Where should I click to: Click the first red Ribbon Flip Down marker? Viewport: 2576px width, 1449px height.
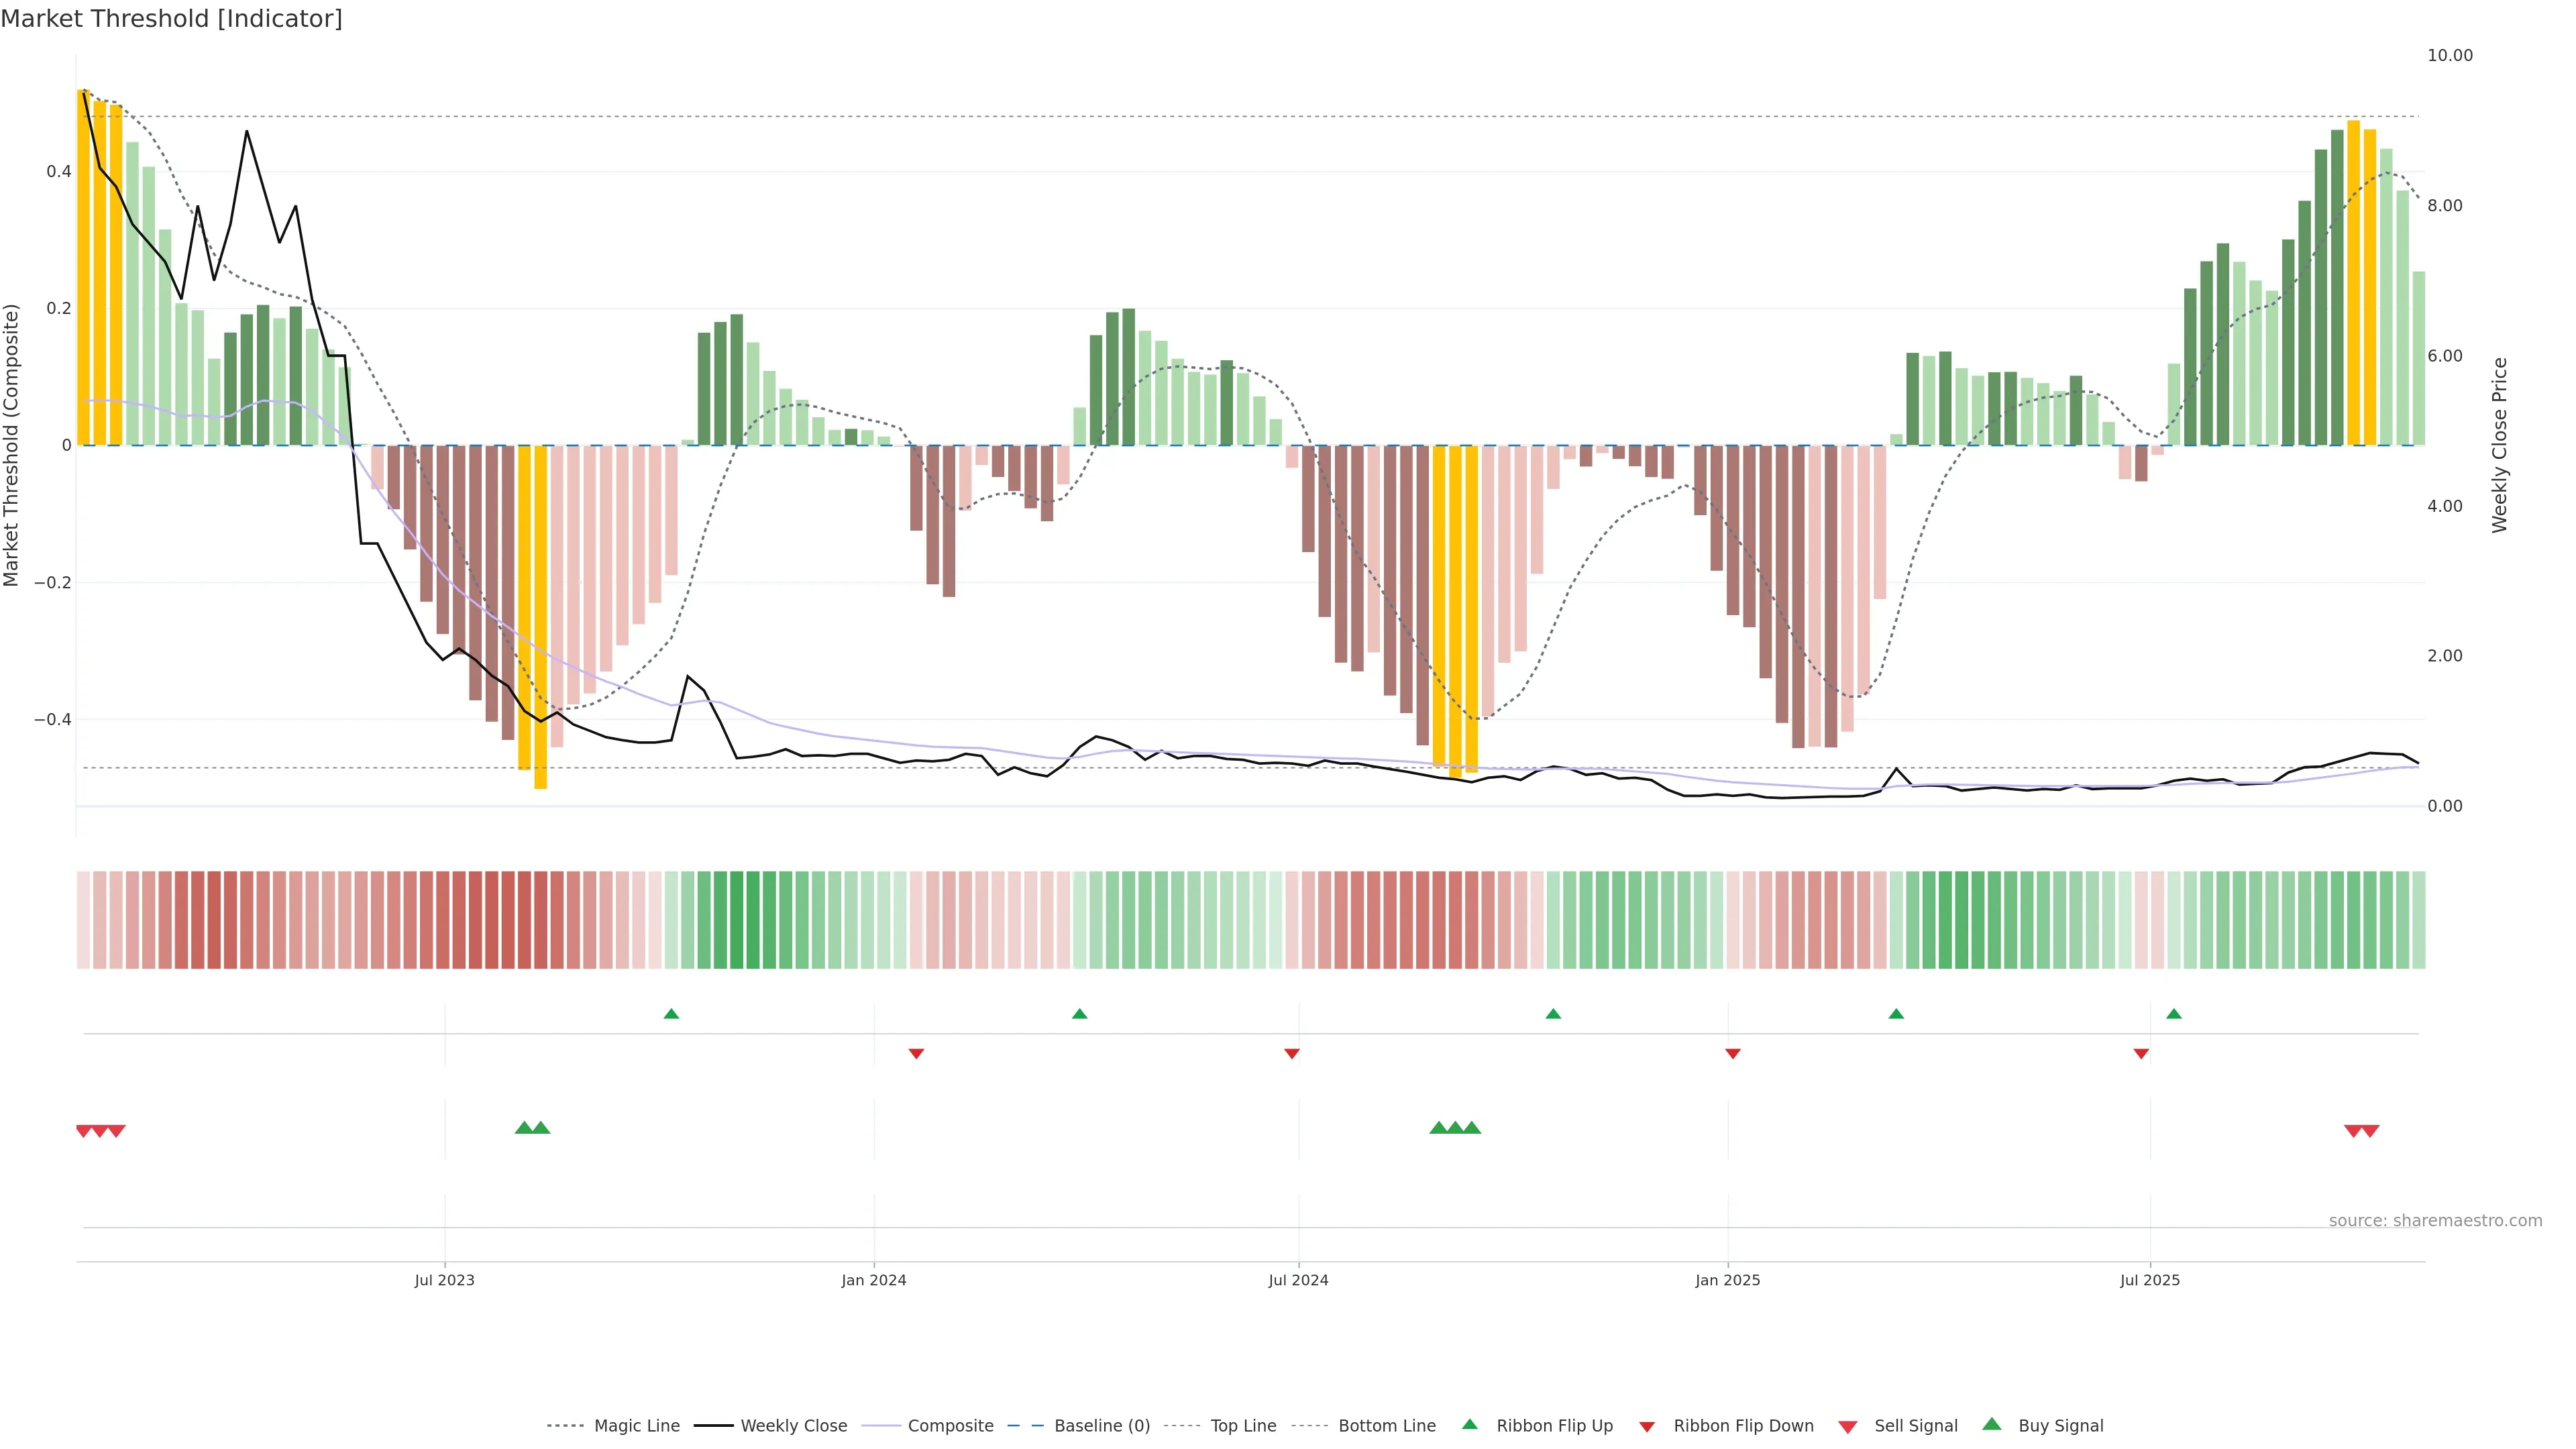coord(916,1053)
